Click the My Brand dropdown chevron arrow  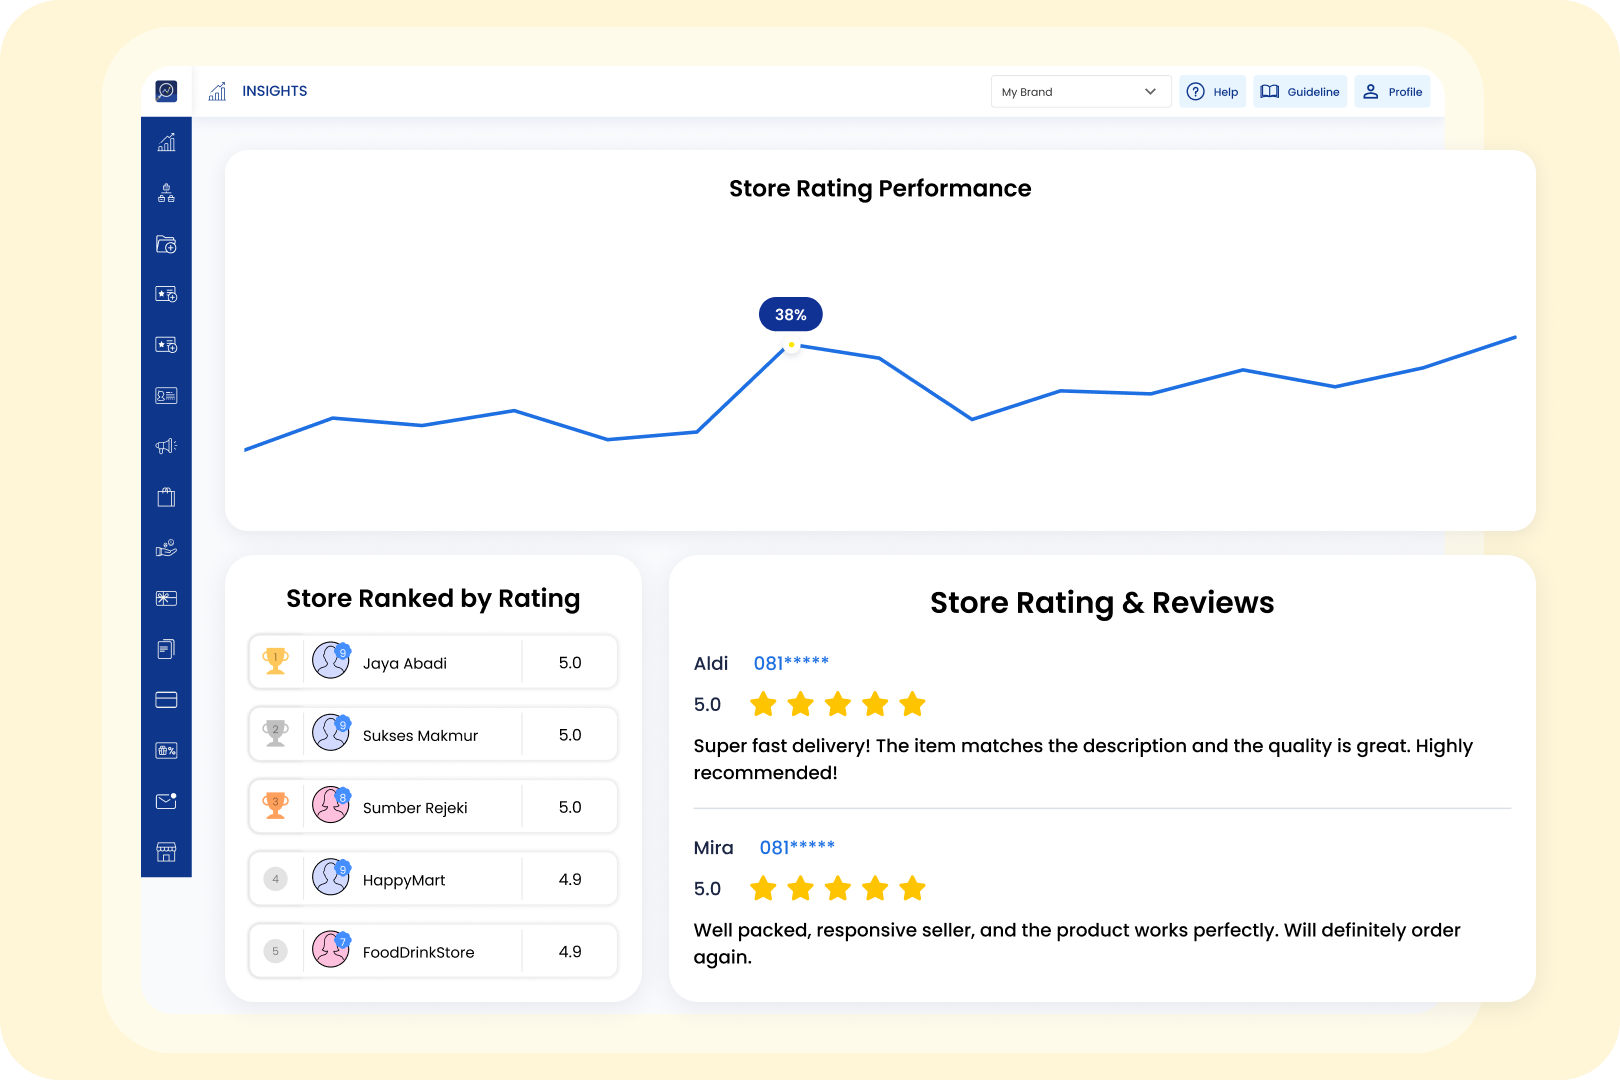click(1150, 91)
